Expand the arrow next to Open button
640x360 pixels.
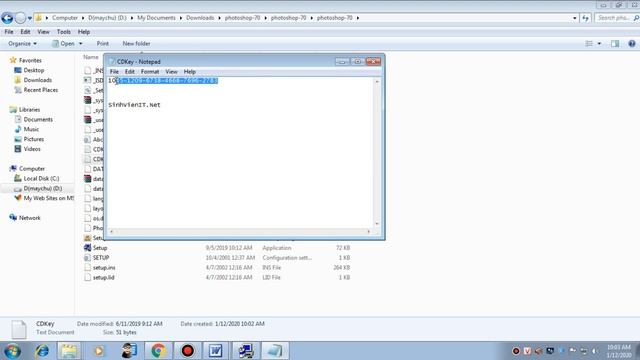point(80,44)
